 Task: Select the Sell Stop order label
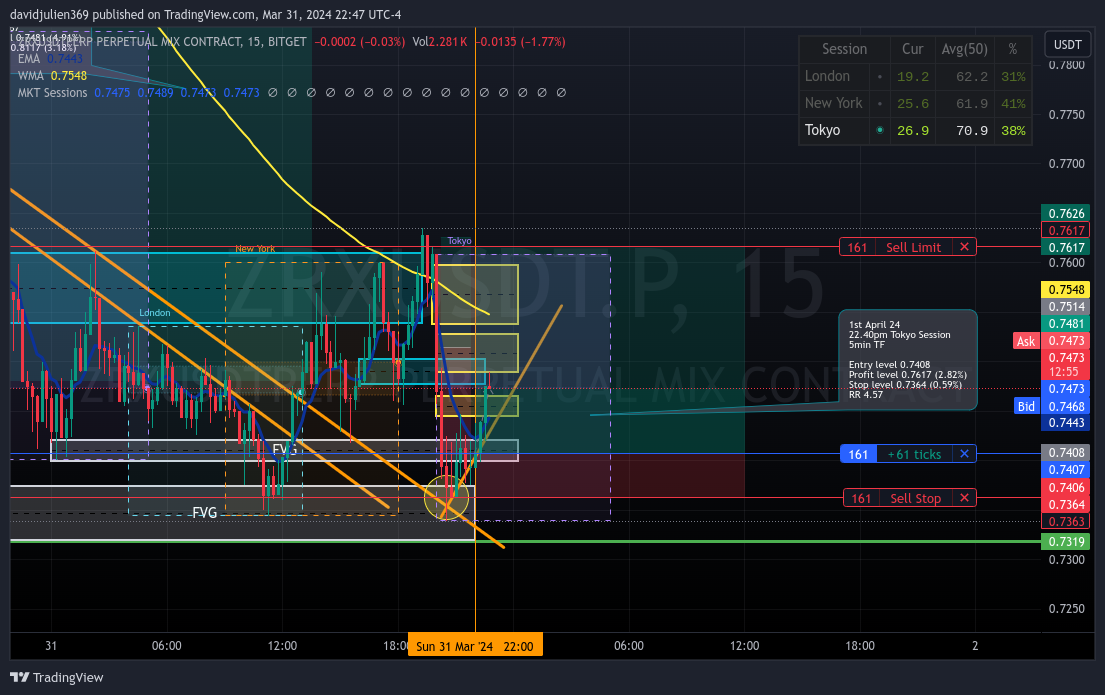tap(915, 498)
